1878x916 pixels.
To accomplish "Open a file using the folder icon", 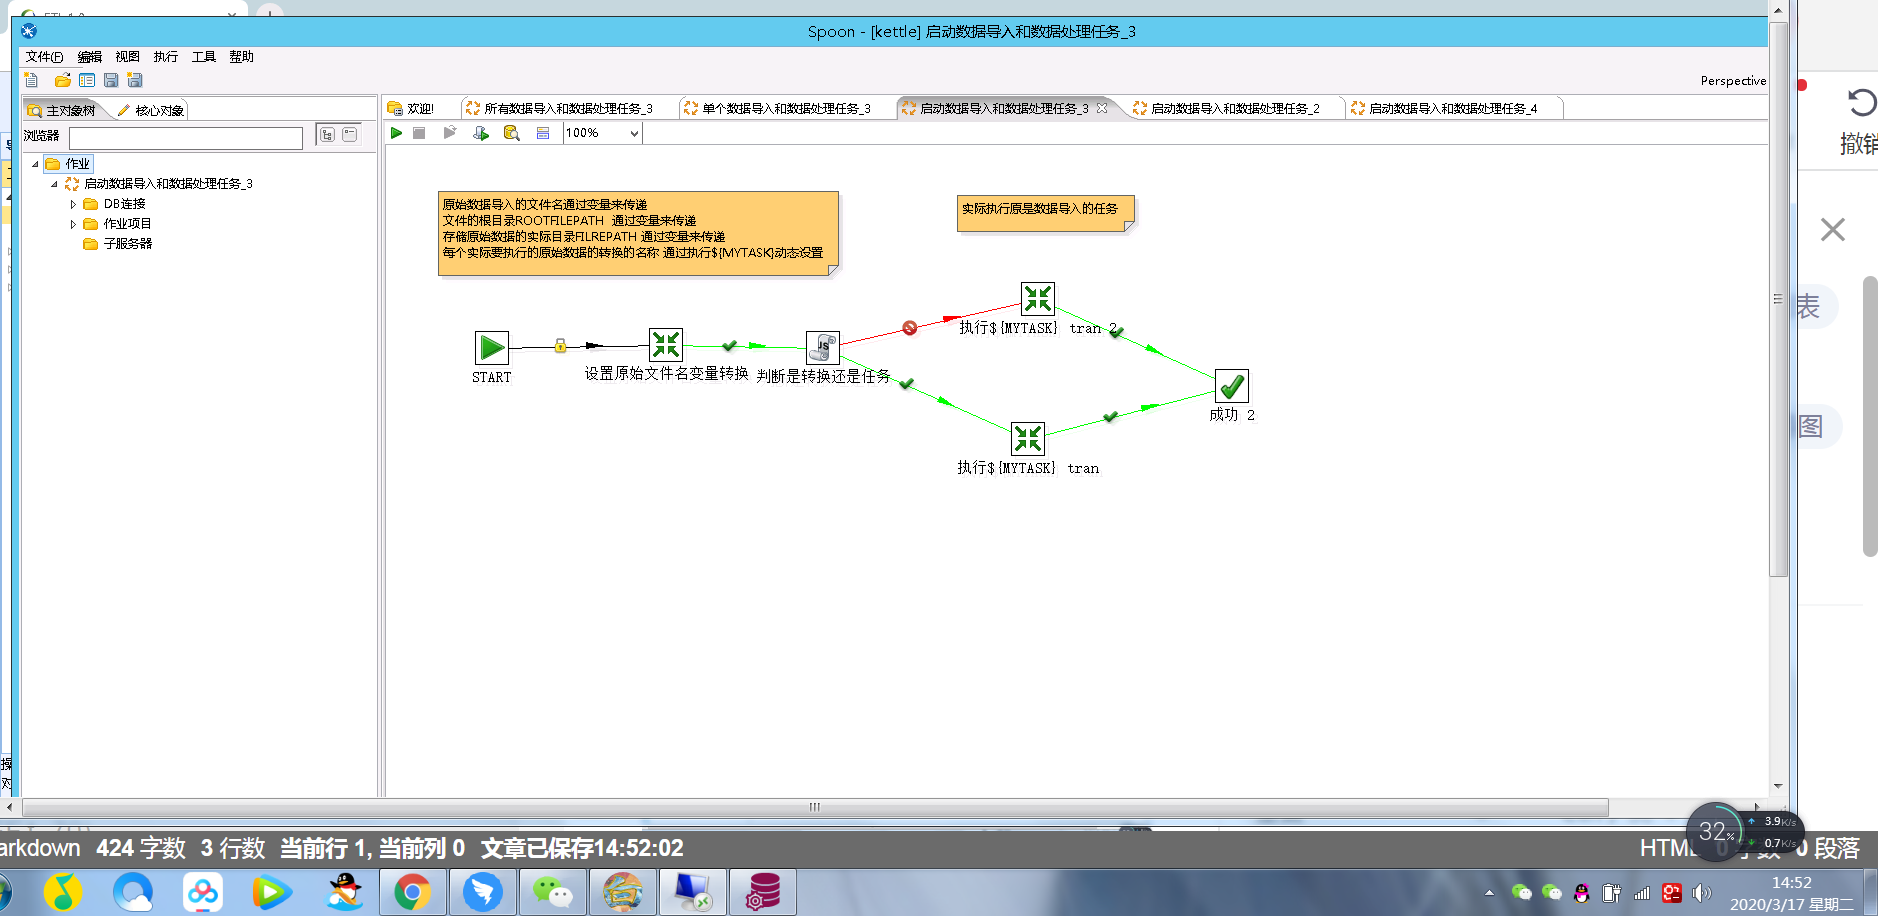I will pyautogui.click(x=62, y=80).
